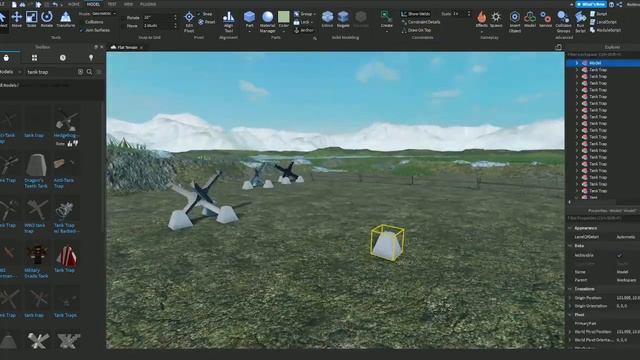640x360 pixels.
Task: Select the Rotate tool
Action: 47,19
